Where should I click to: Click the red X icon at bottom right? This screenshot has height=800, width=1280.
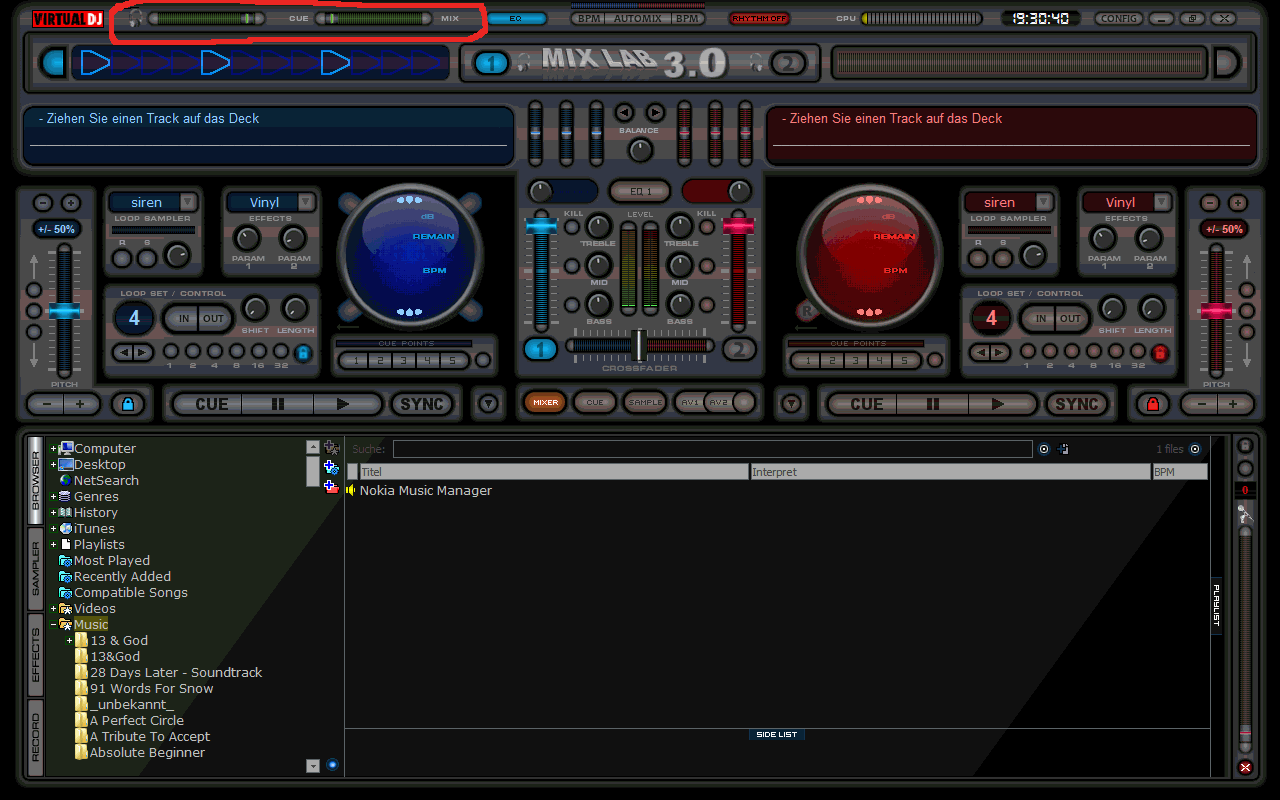coord(1245,767)
